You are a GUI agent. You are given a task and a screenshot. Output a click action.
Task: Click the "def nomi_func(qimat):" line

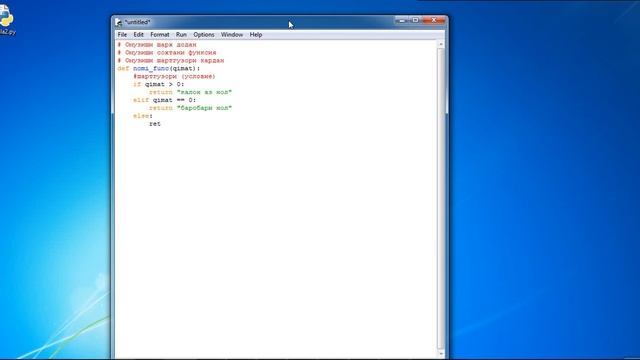pyautogui.click(x=159, y=69)
